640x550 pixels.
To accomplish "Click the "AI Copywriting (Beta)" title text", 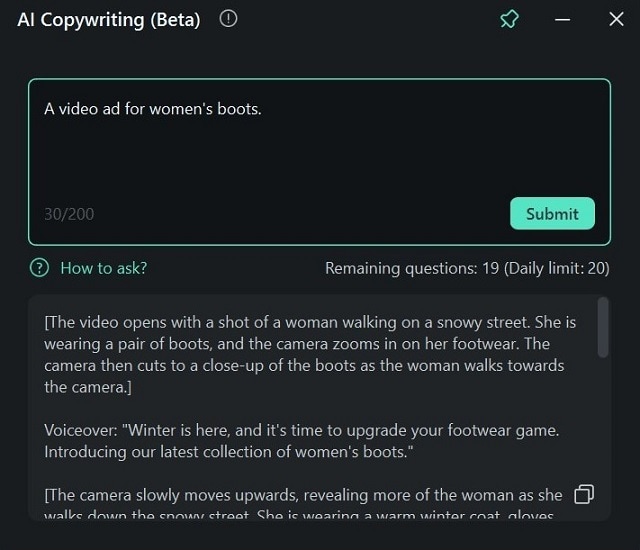I will [x=108, y=20].
